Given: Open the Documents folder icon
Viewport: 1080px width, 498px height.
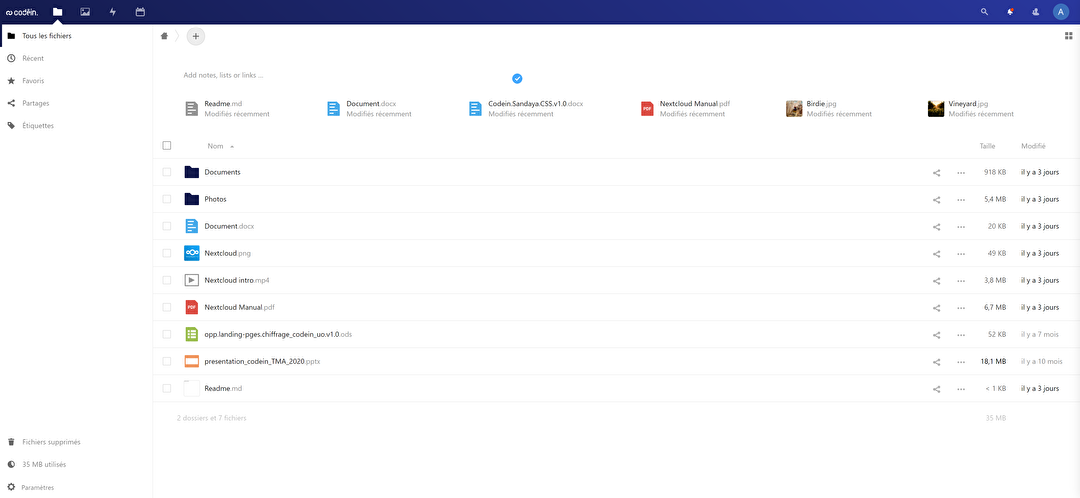Looking at the screenshot, I should point(191,172).
